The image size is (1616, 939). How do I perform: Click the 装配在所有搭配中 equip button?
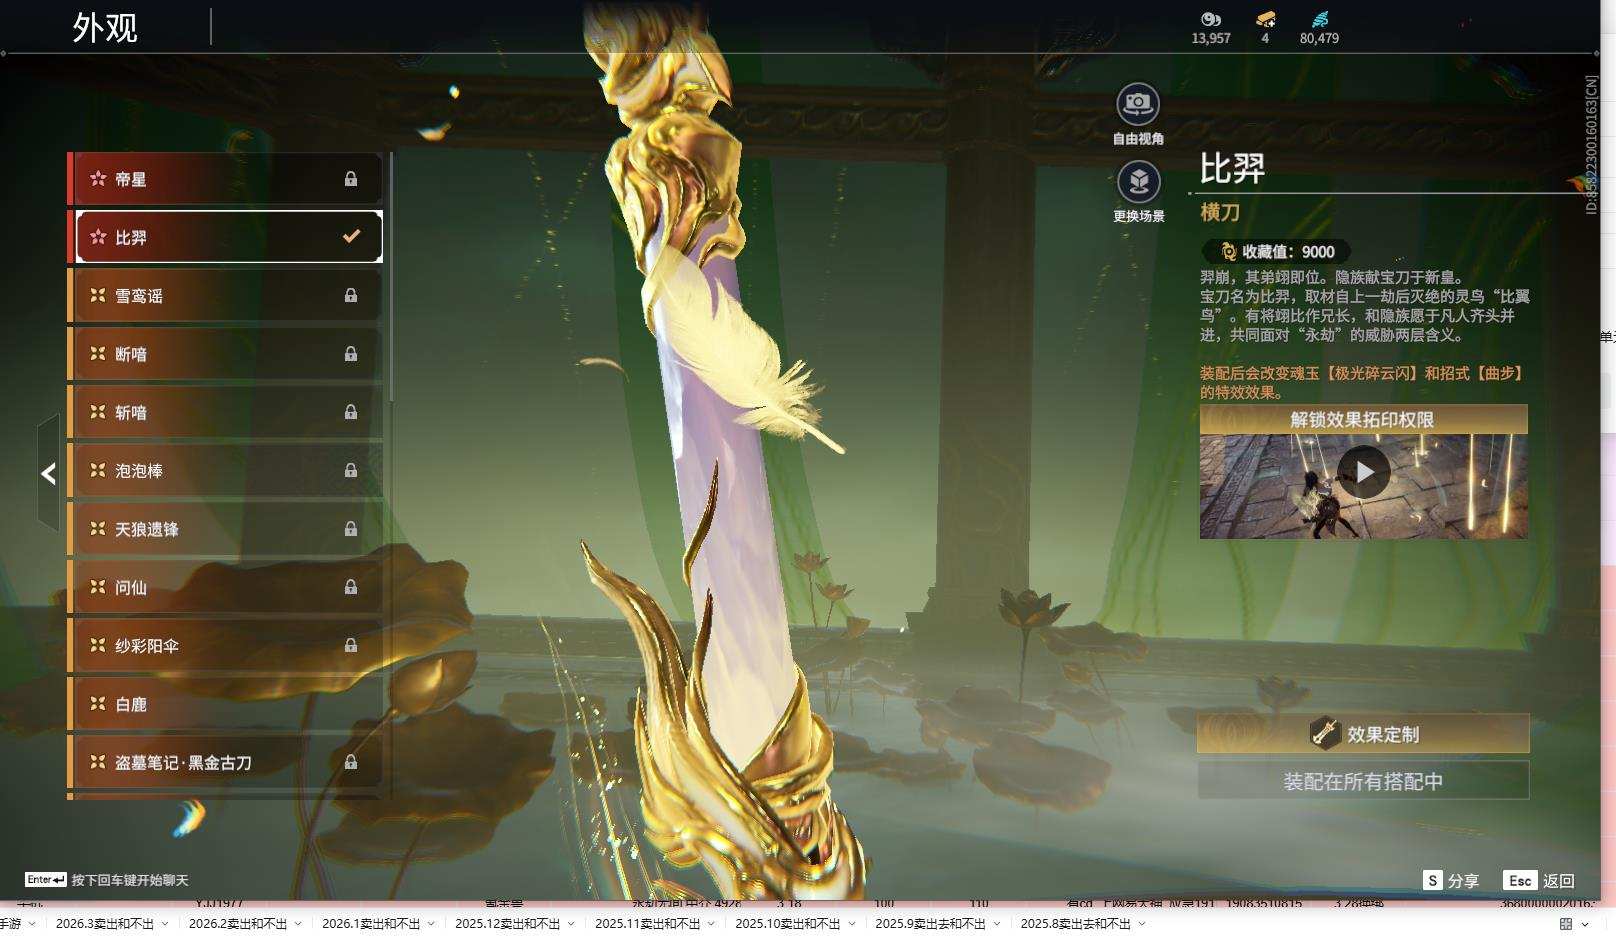pyautogui.click(x=1363, y=781)
